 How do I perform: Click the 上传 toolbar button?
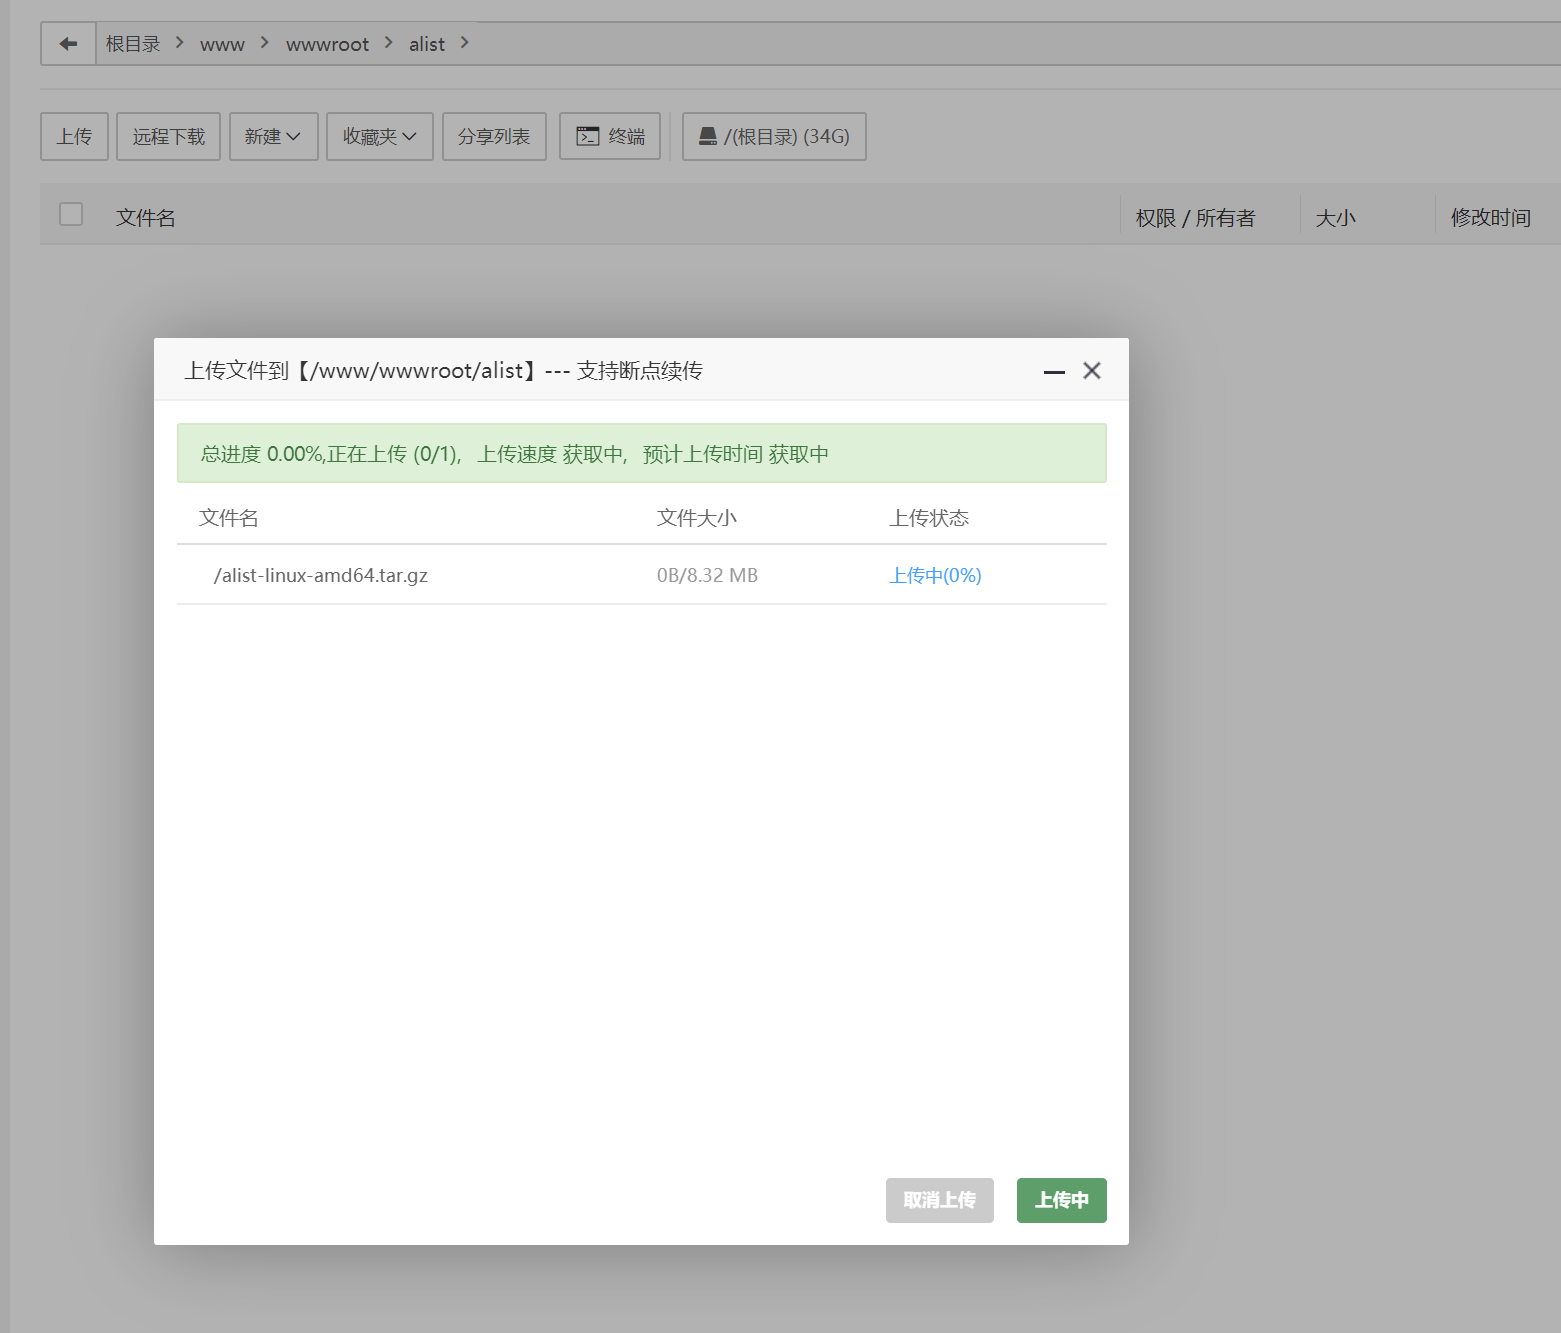pos(74,136)
